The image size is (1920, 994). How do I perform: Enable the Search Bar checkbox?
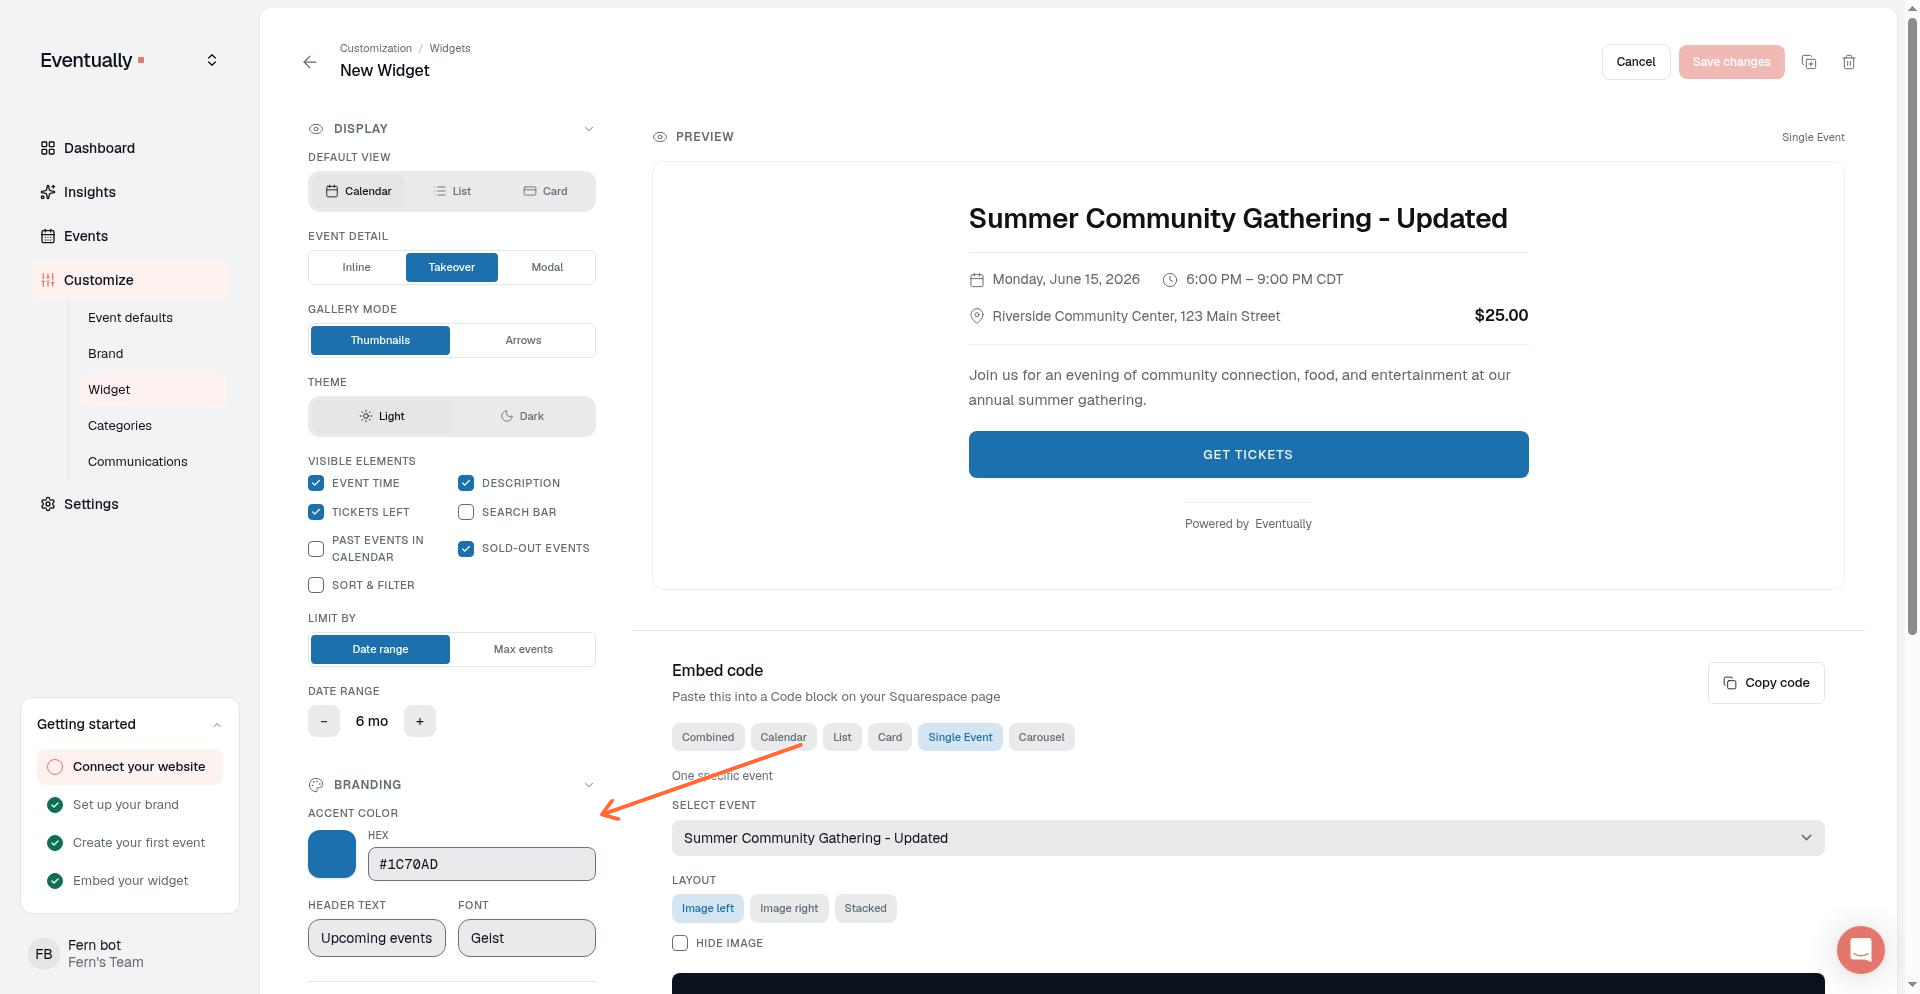(466, 512)
